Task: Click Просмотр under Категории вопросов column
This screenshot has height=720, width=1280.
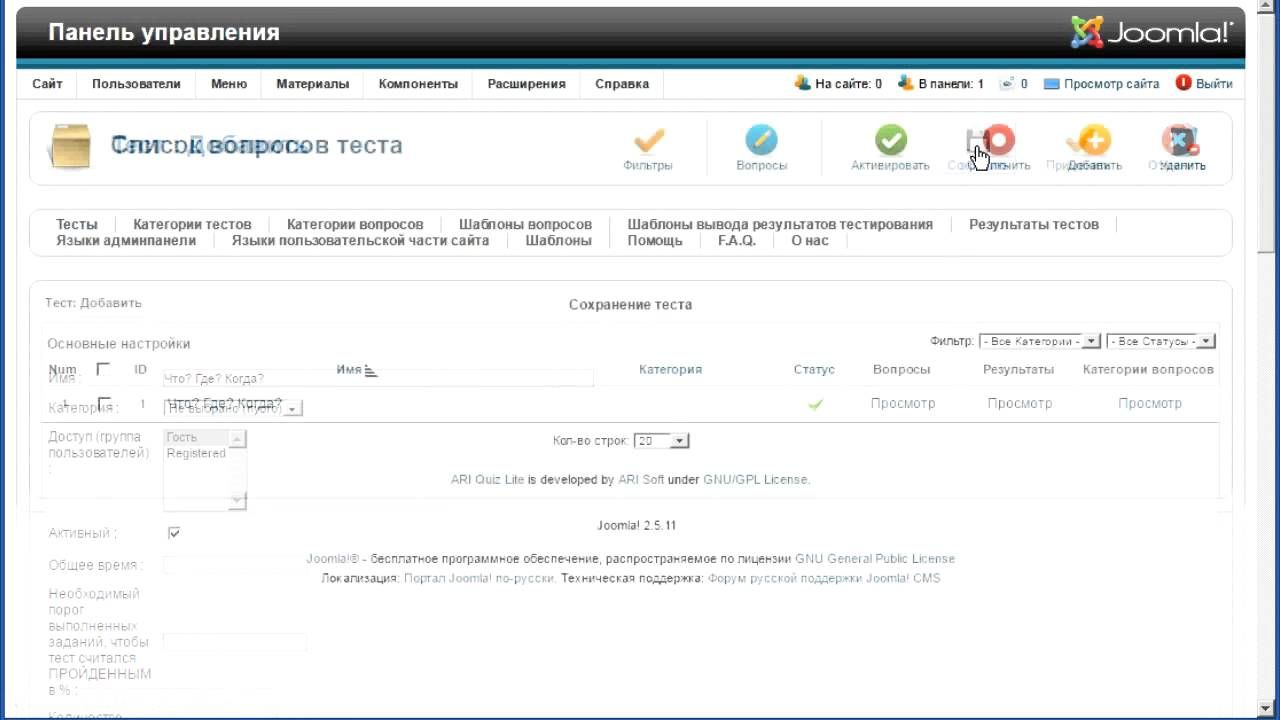Action: pos(1150,403)
